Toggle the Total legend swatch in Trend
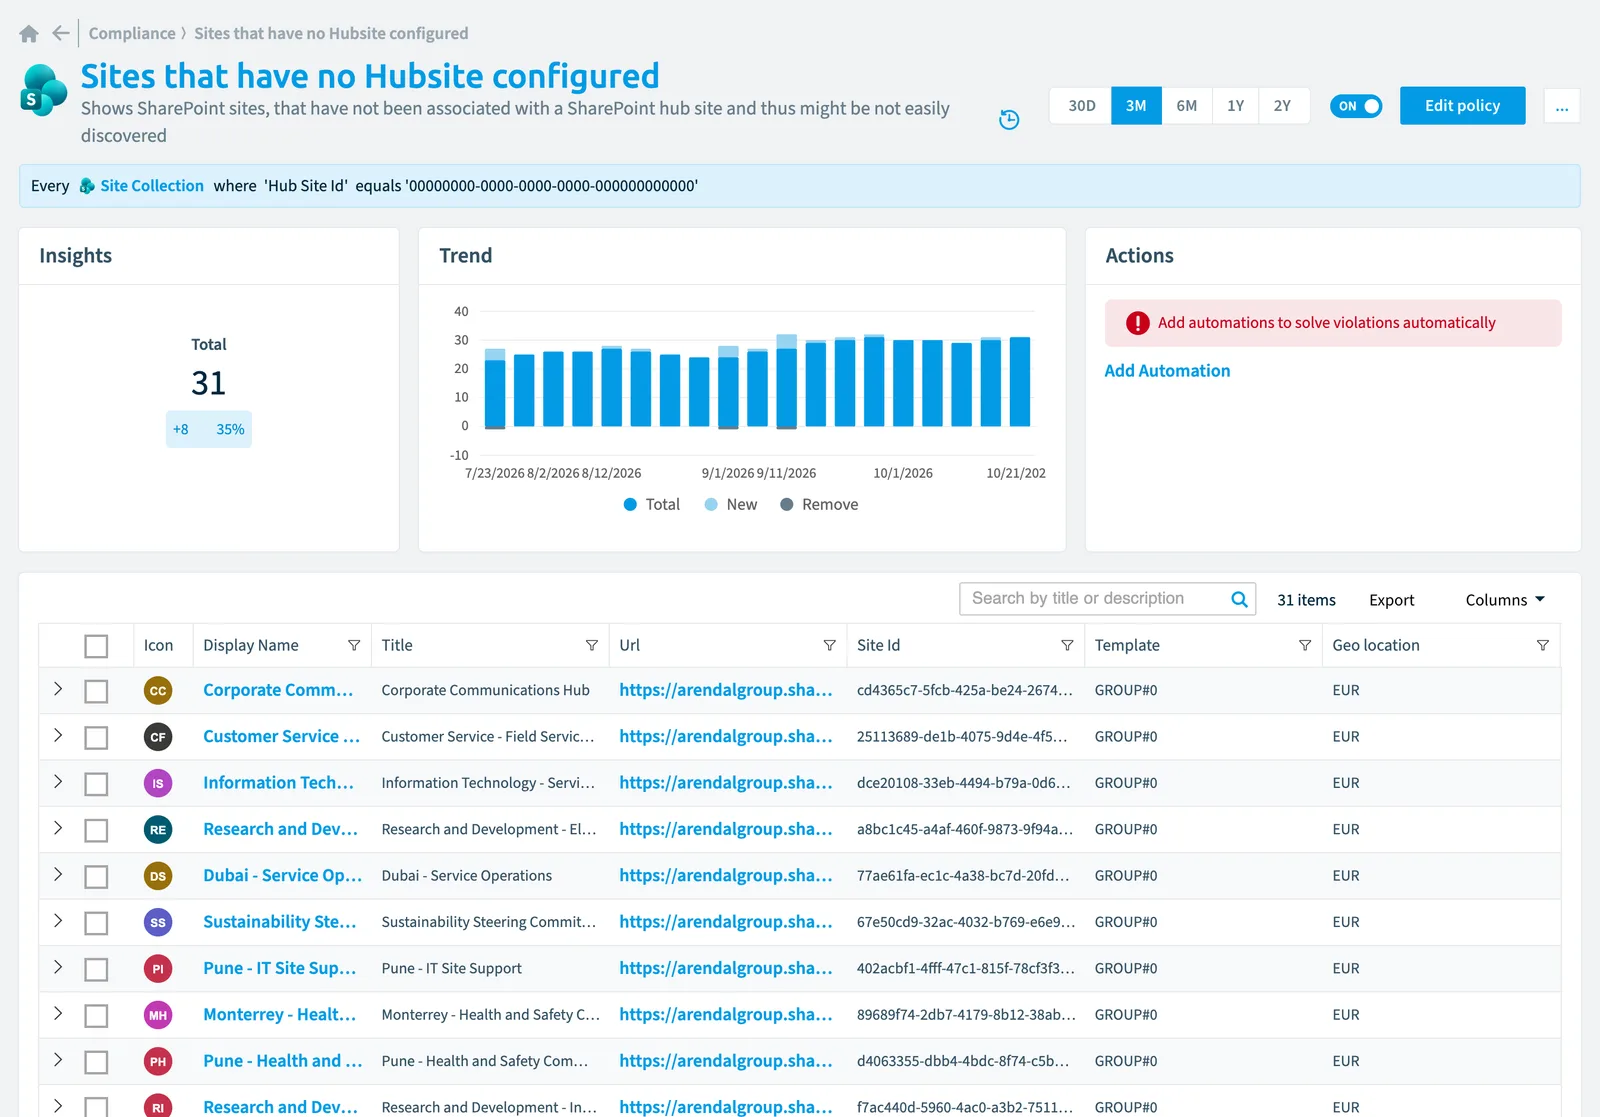Screen dimensions: 1600x1117 630,505
